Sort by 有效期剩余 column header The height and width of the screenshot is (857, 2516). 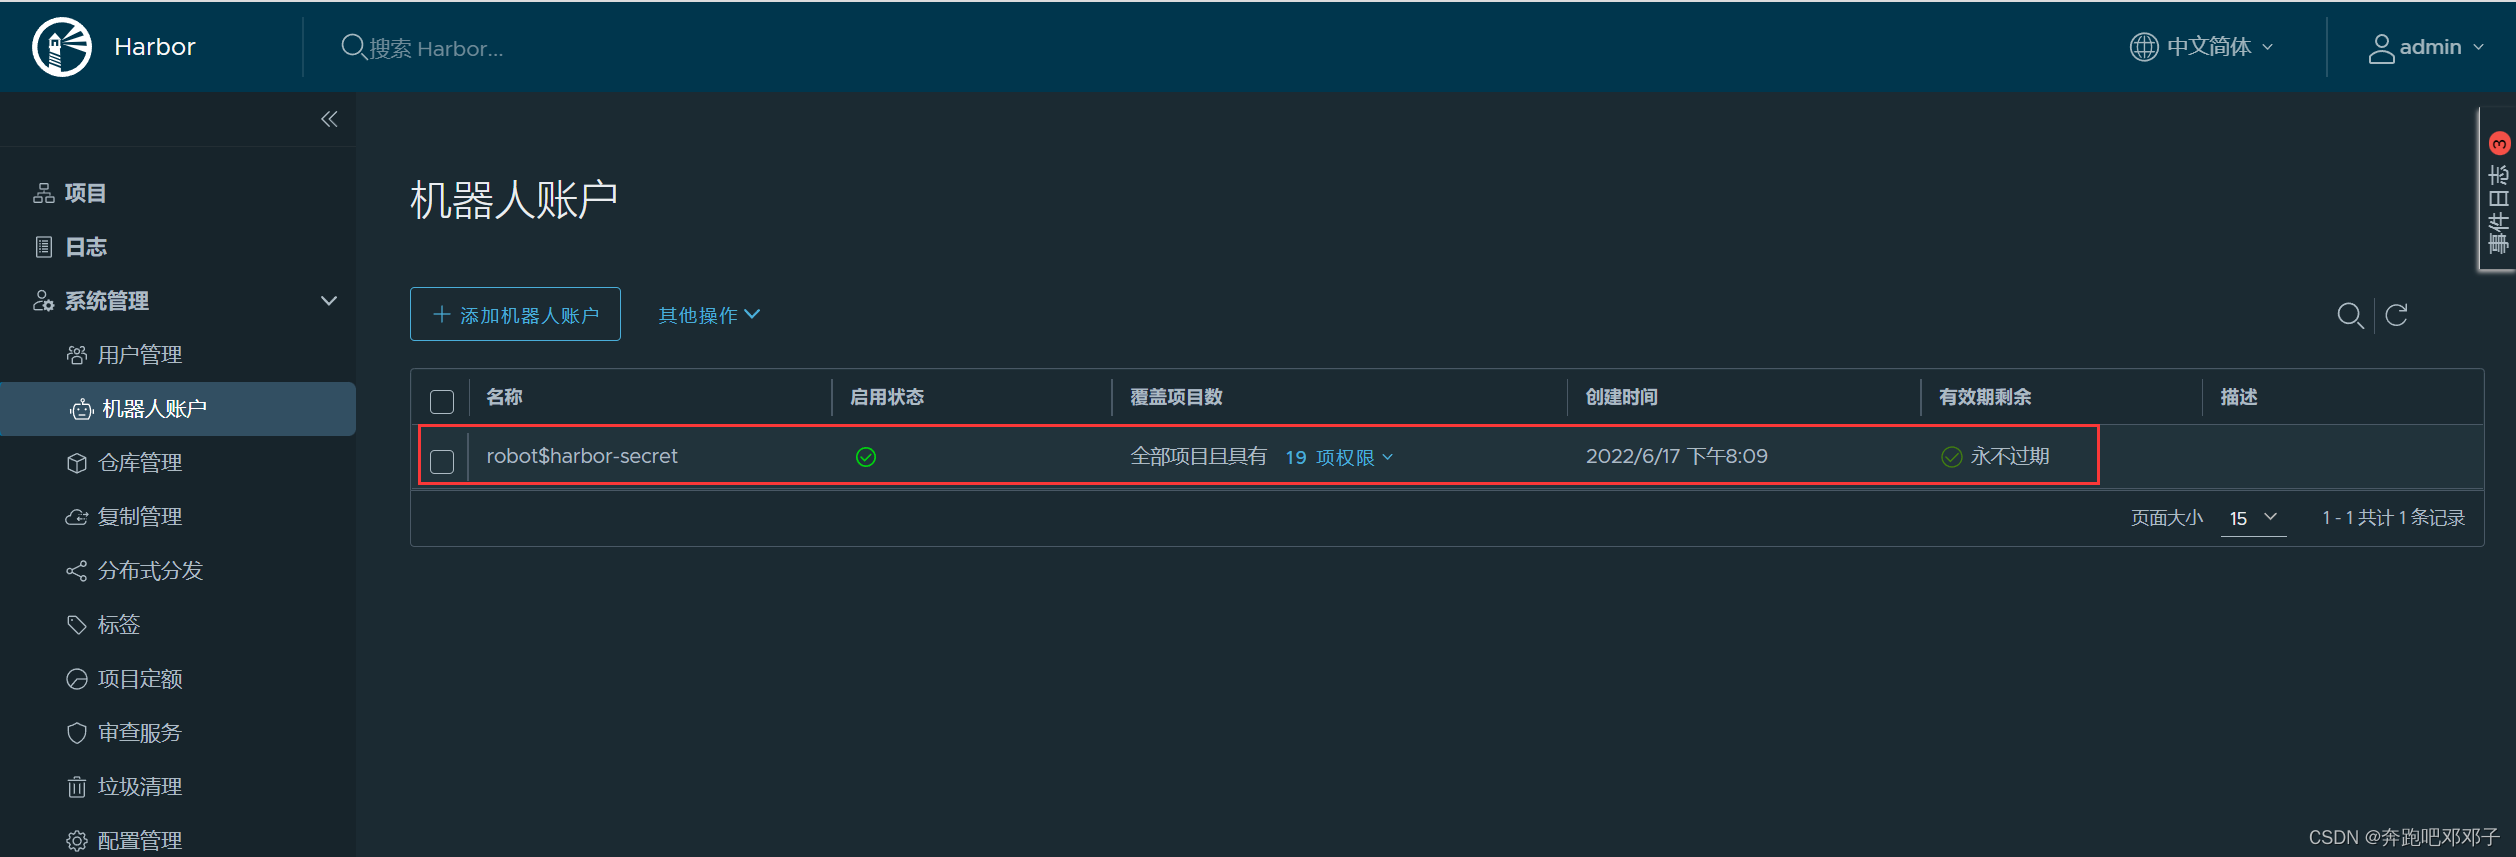click(x=1984, y=397)
